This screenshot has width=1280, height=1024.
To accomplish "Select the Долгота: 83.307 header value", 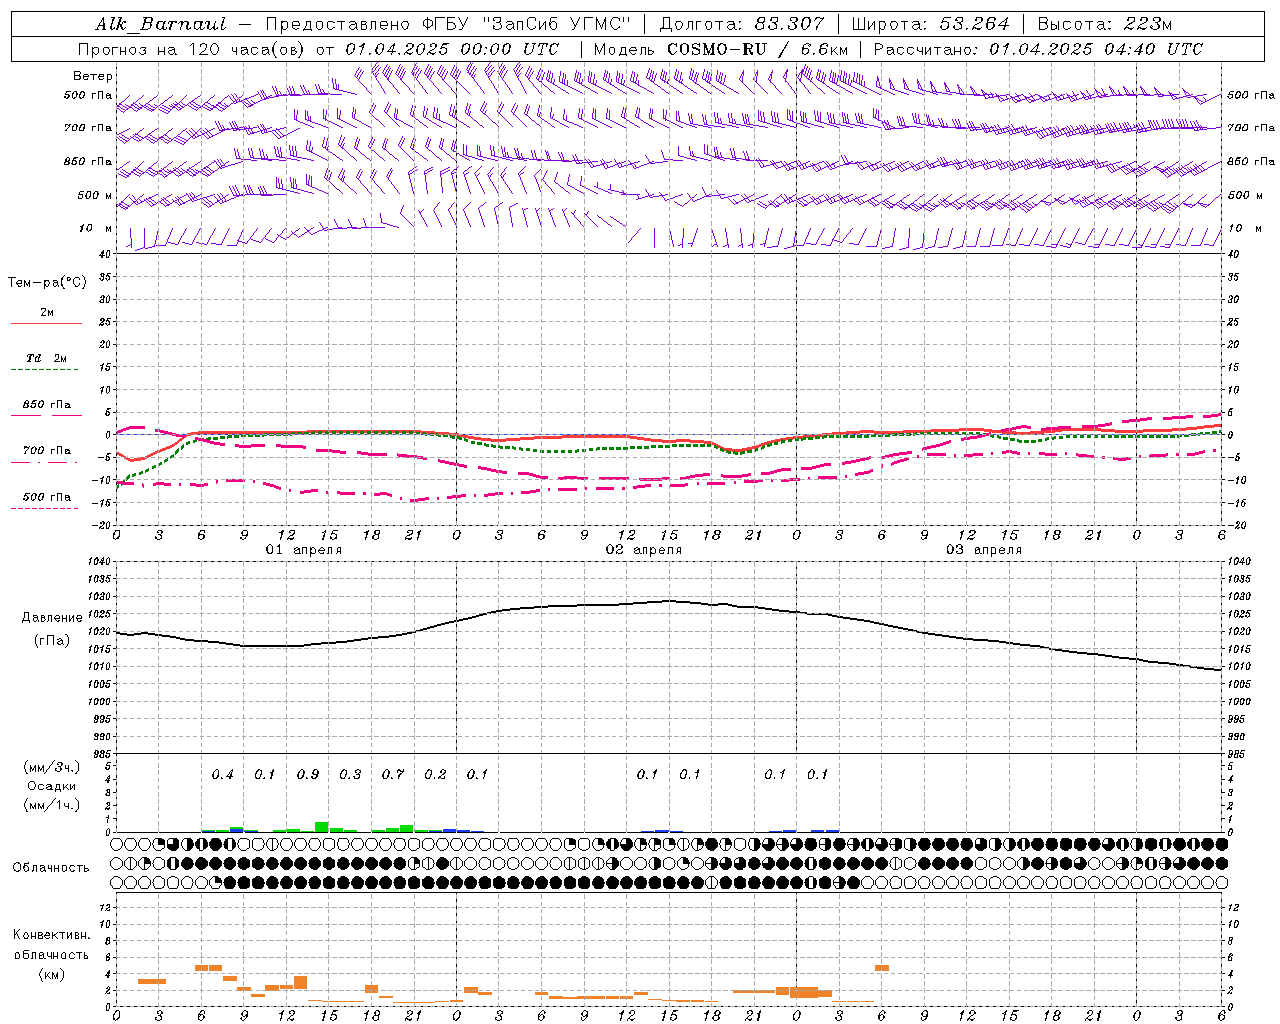I will [x=742, y=24].
